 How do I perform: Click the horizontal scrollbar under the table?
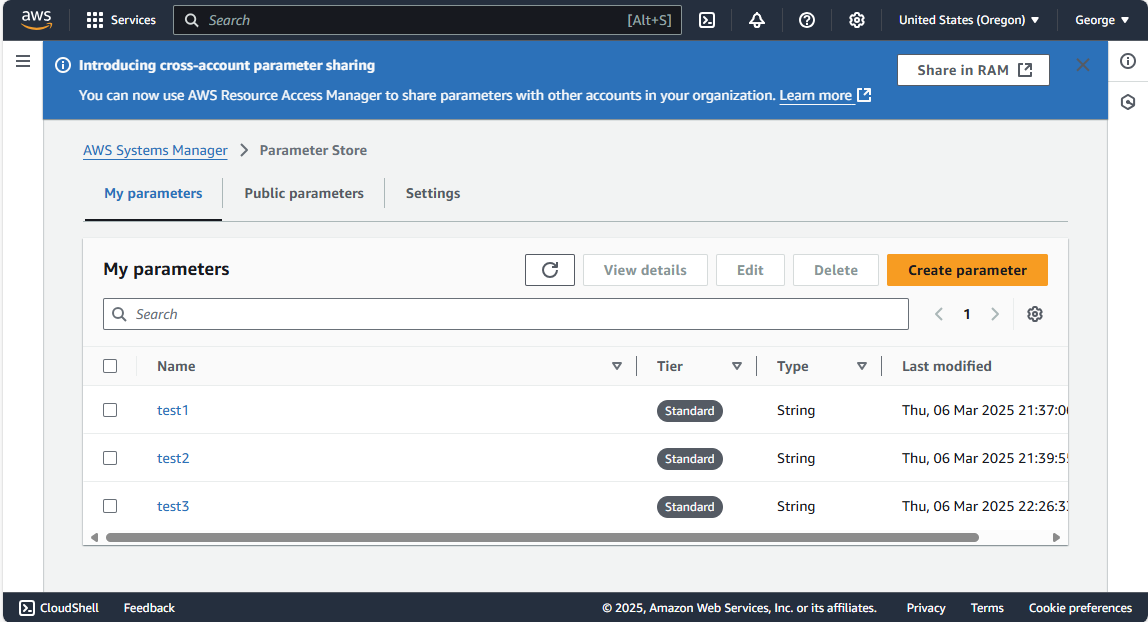tap(540, 537)
